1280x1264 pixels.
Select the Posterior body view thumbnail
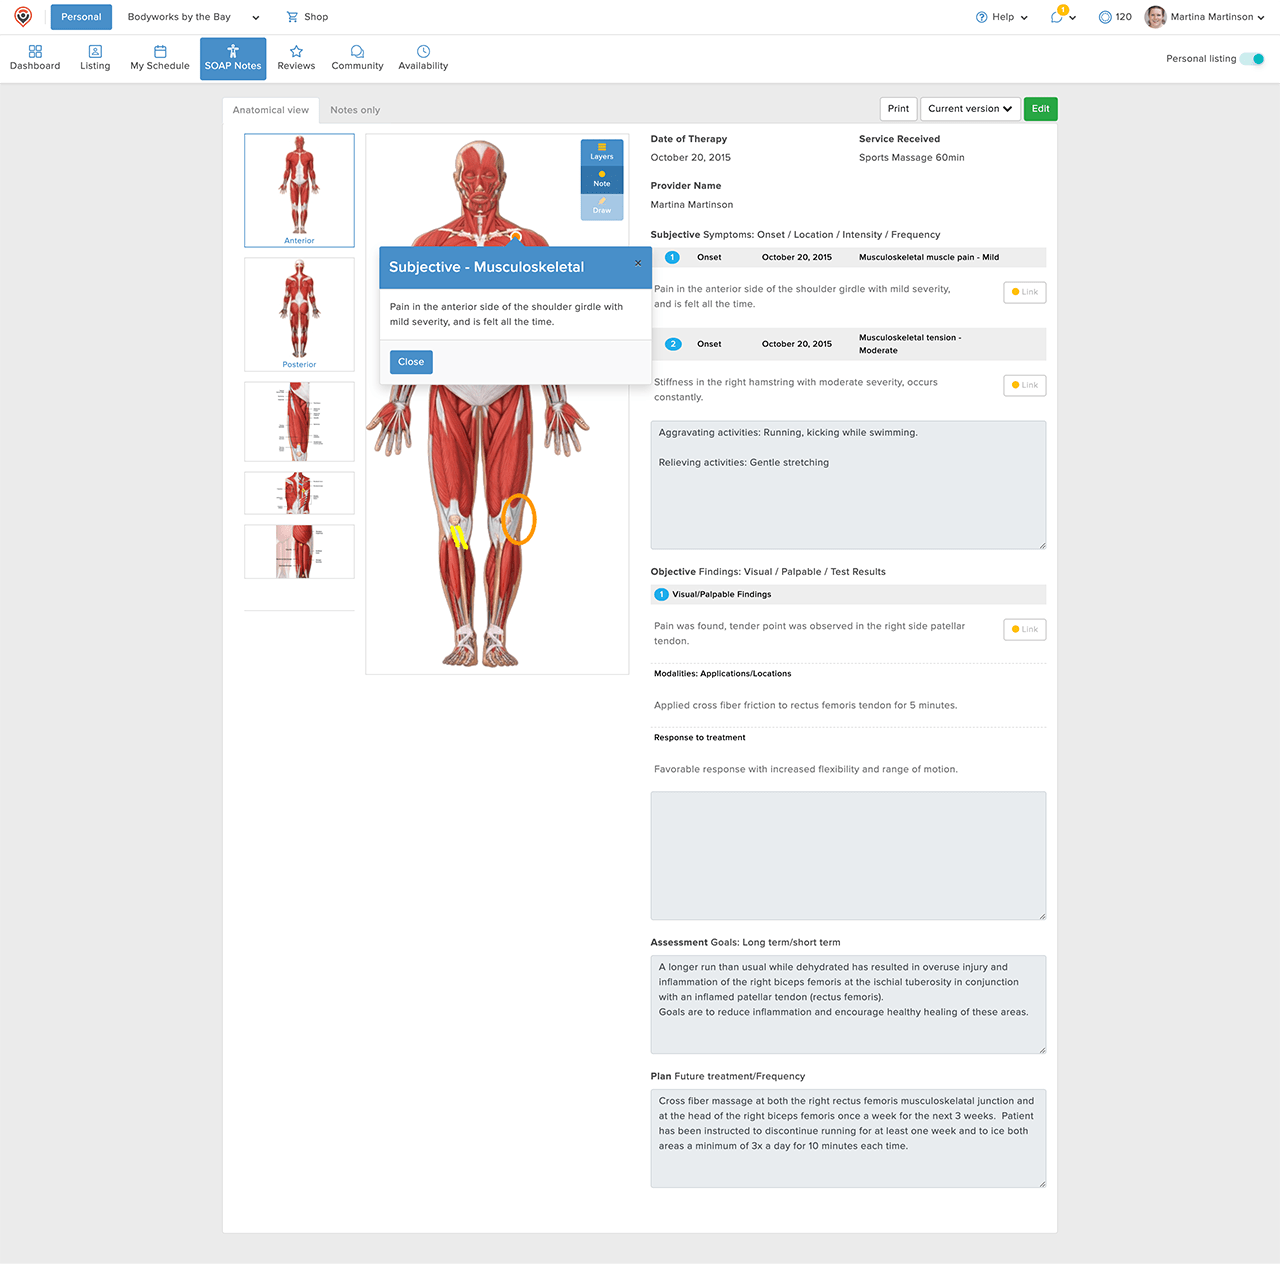[x=299, y=314]
